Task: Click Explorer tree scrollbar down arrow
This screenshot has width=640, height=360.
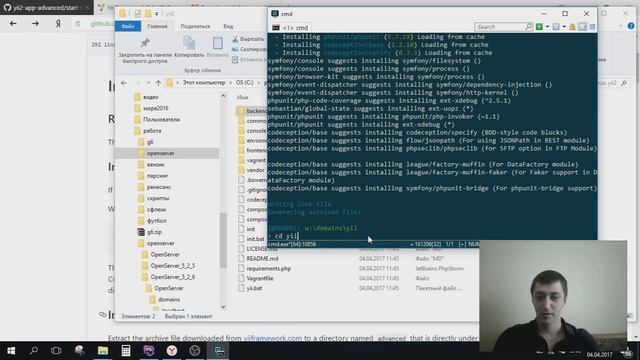Action: coord(223,307)
